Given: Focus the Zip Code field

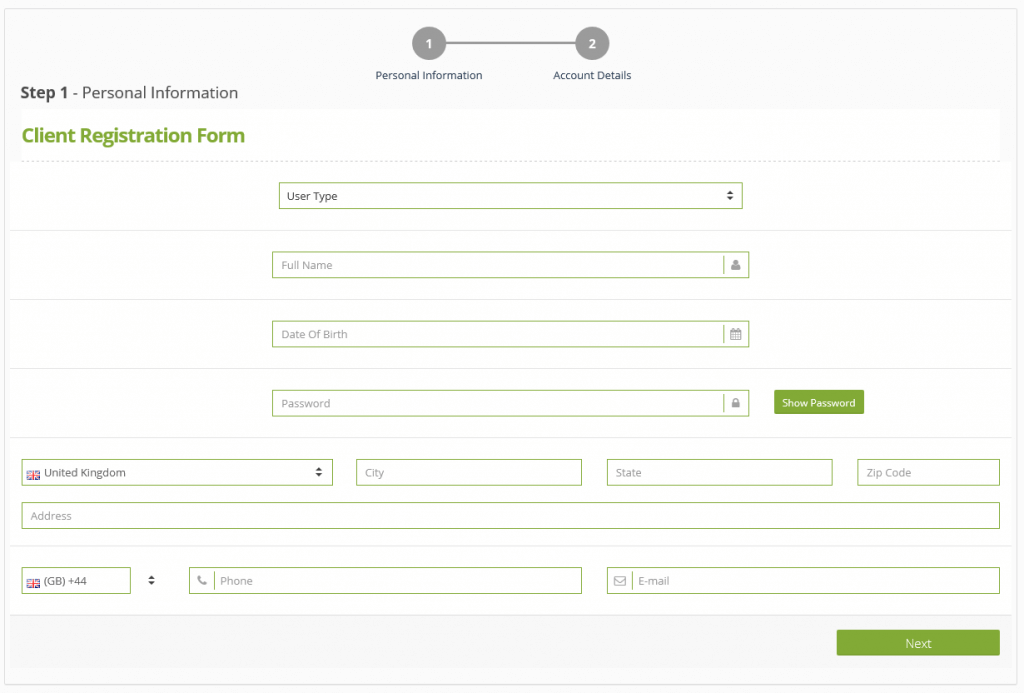Looking at the screenshot, I should pyautogui.click(x=928, y=472).
